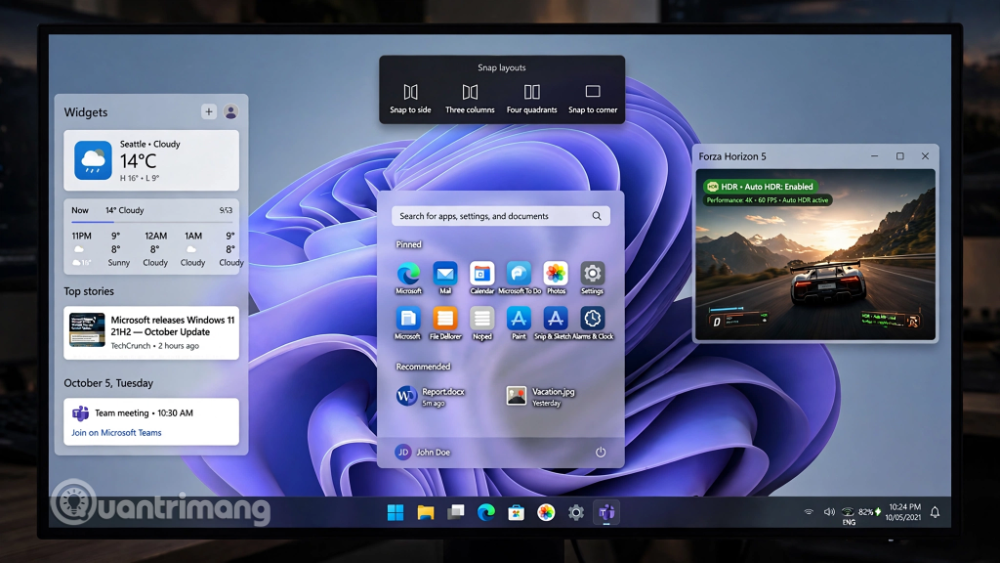The width and height of the screenshot is (1000, 563).
Task: Select the Snap to corner layout
Action: 593,99
